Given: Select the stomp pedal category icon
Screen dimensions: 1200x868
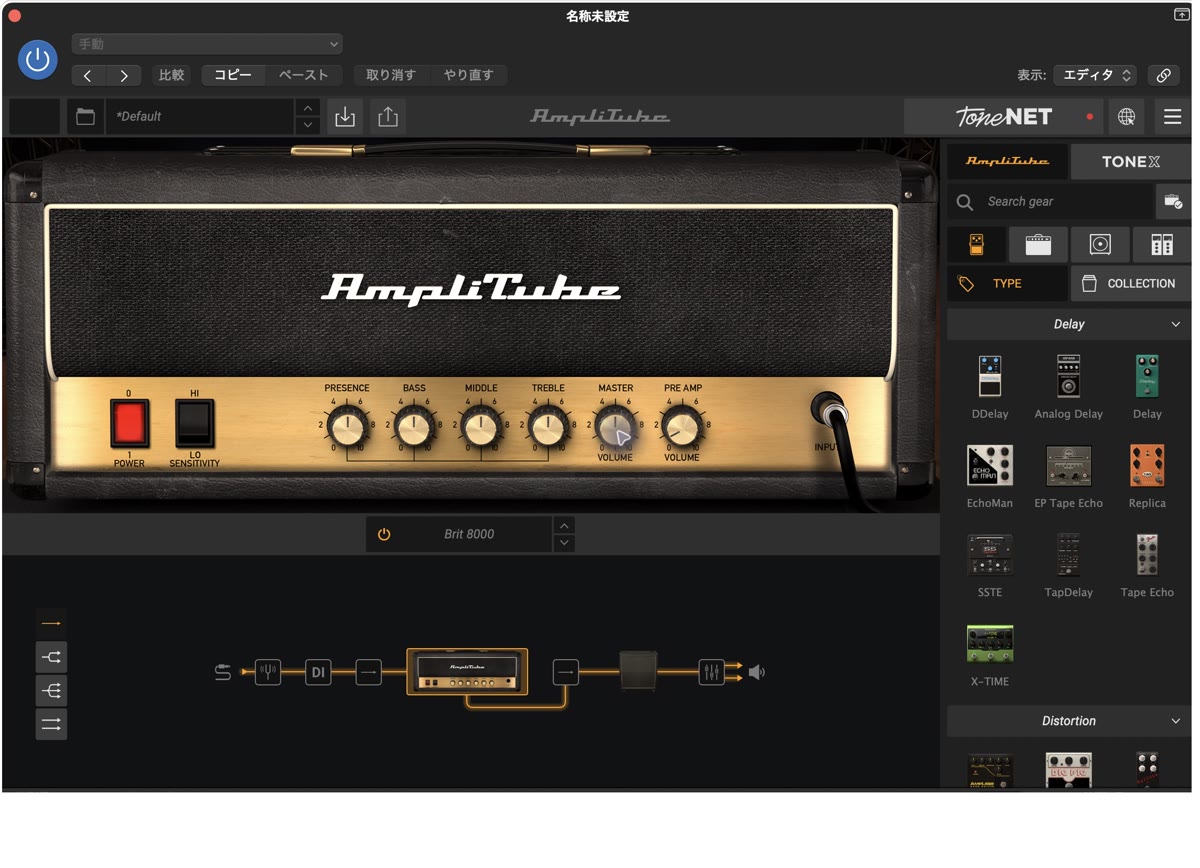Looking at the screenshot, I should 977,245.
